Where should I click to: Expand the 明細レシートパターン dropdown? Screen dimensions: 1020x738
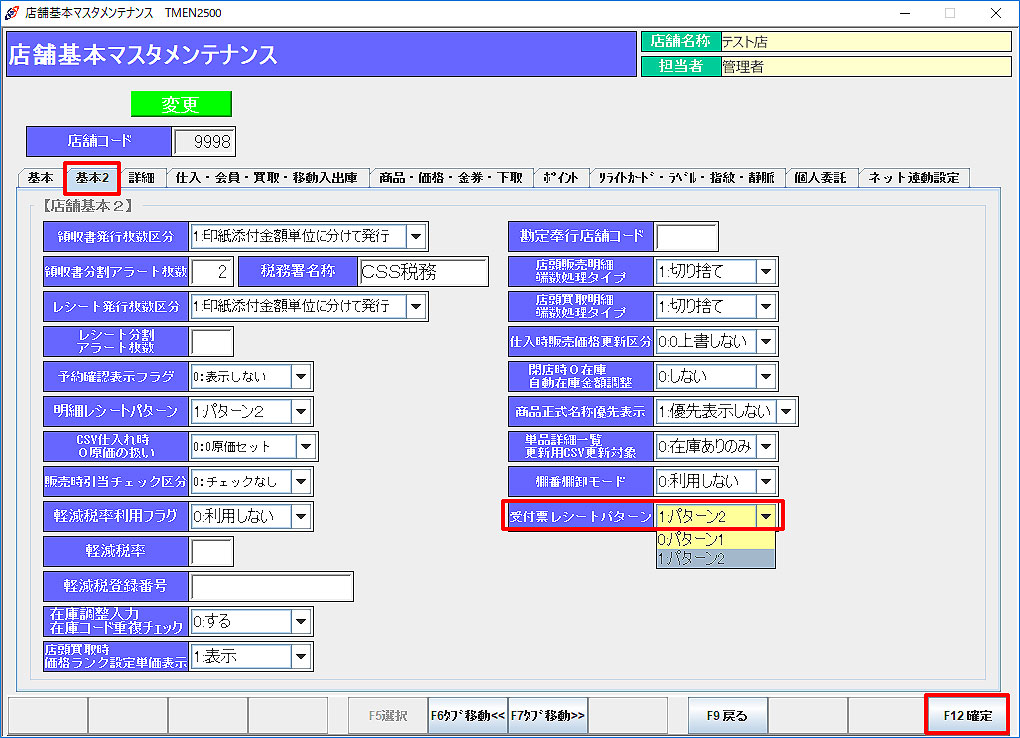click(x=302, y=411)
